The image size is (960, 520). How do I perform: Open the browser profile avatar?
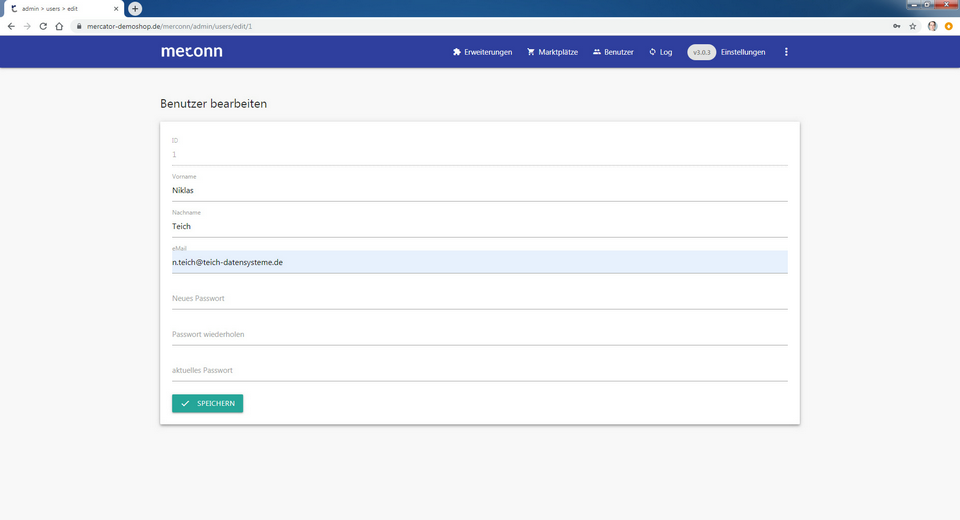coord(932,26)
